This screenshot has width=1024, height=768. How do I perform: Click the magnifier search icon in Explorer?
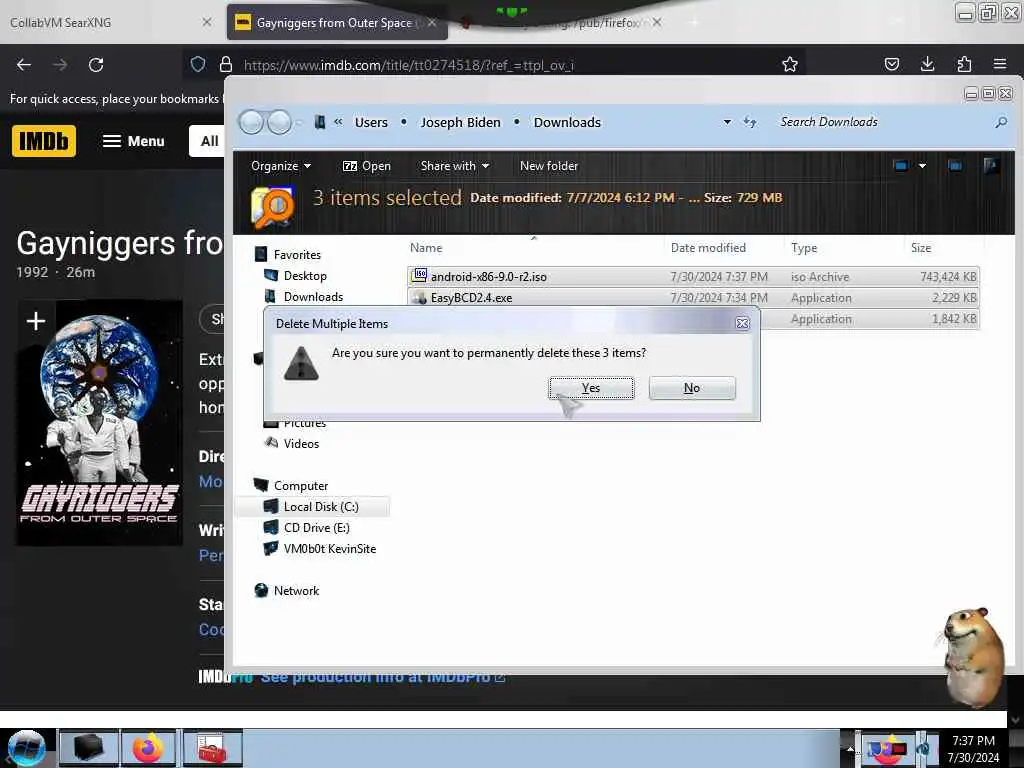click(1001, 122)
